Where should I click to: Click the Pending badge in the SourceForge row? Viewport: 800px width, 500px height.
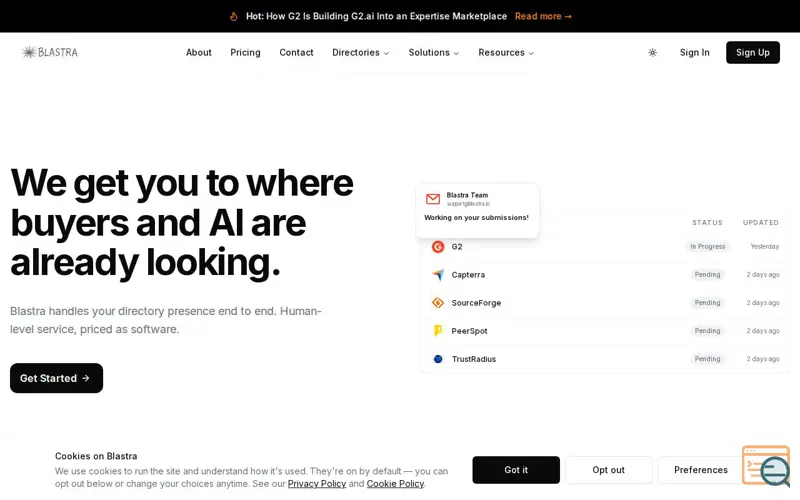pos(707,303)
